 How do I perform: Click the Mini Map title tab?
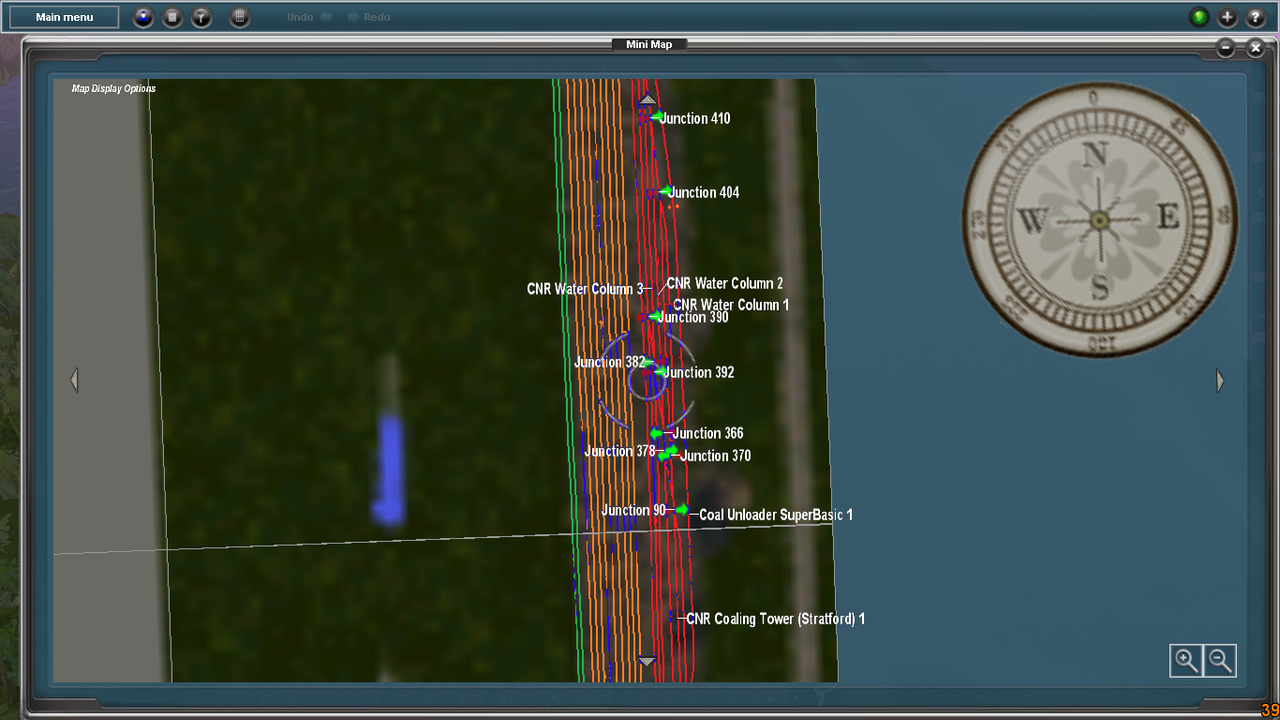[649, 44]
